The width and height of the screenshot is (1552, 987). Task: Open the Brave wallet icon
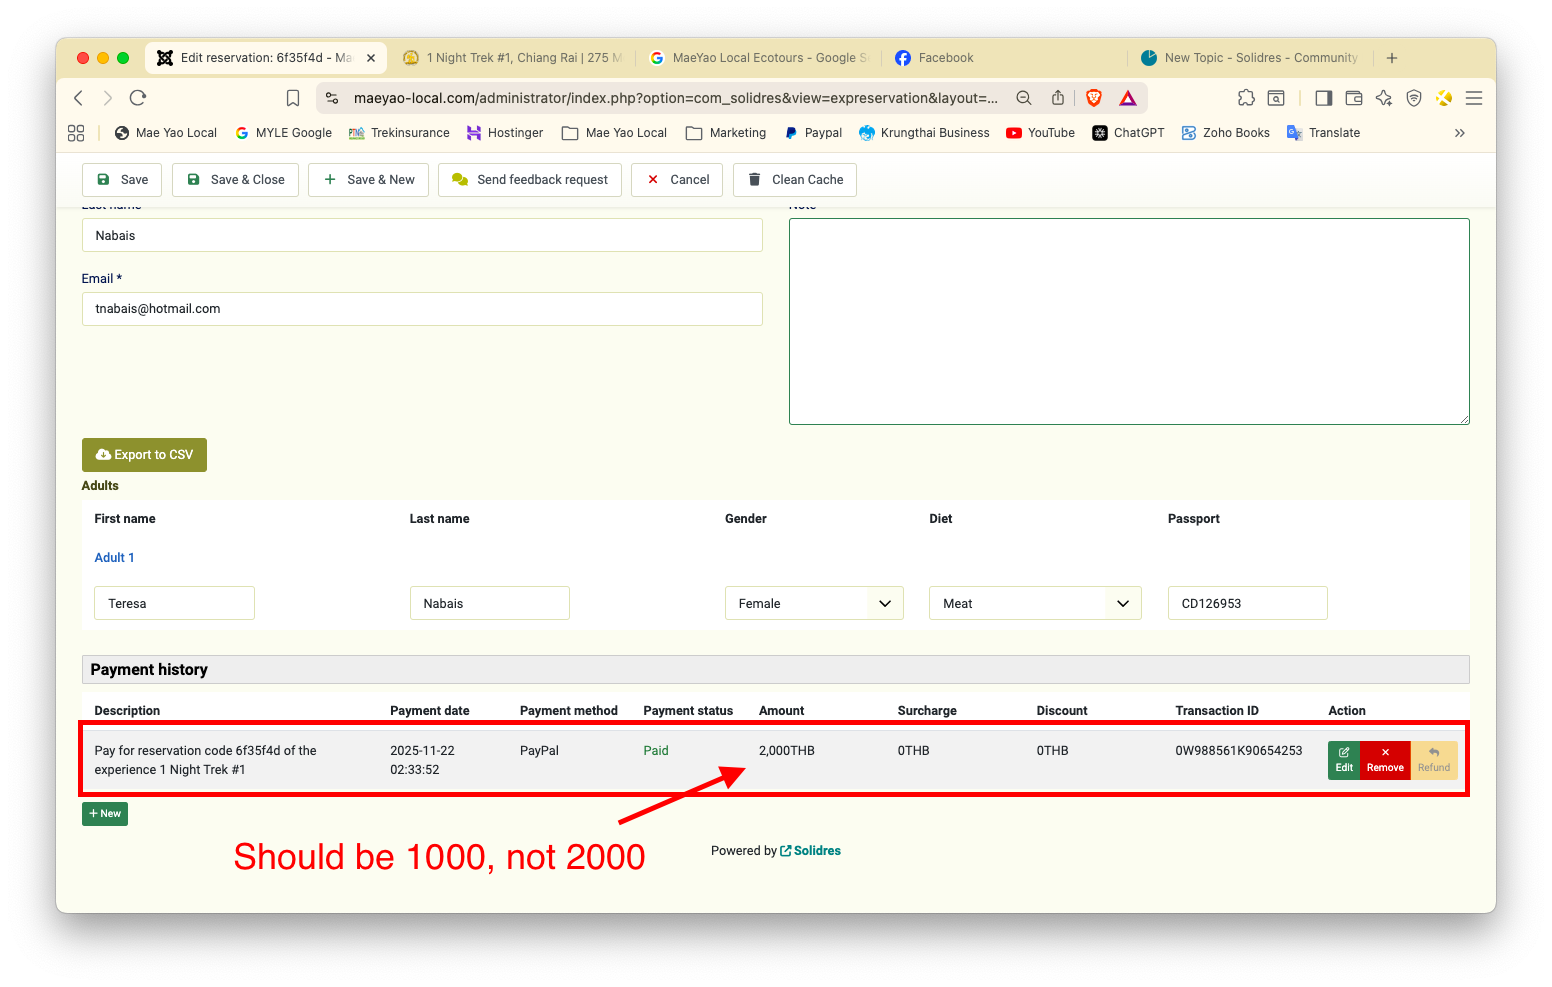[1354, 98]
